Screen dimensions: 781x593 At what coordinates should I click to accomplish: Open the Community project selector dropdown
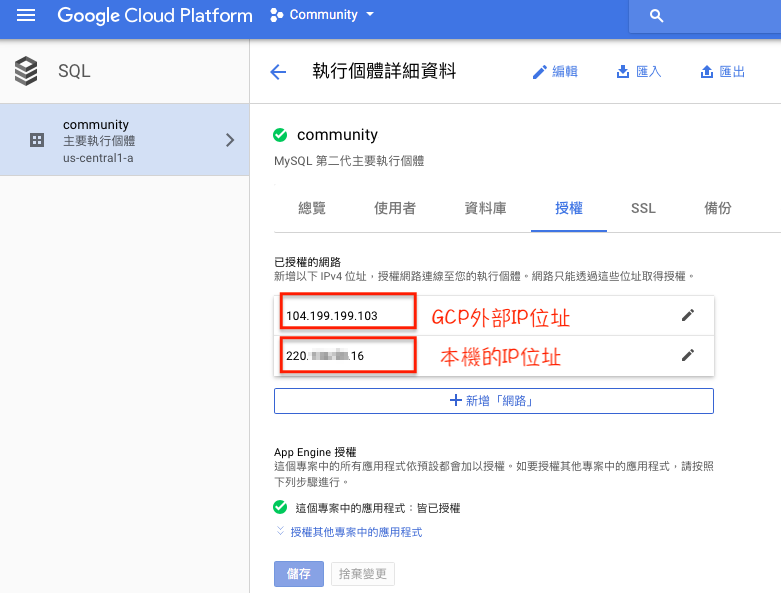coord(322,15)
